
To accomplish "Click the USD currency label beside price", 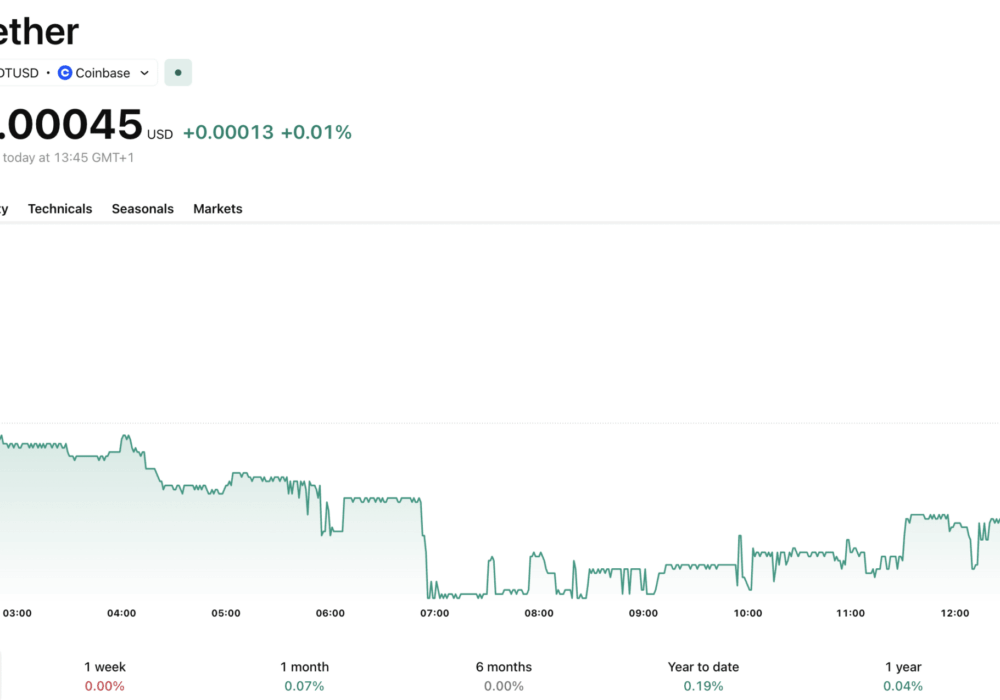I will pos(160,135).
